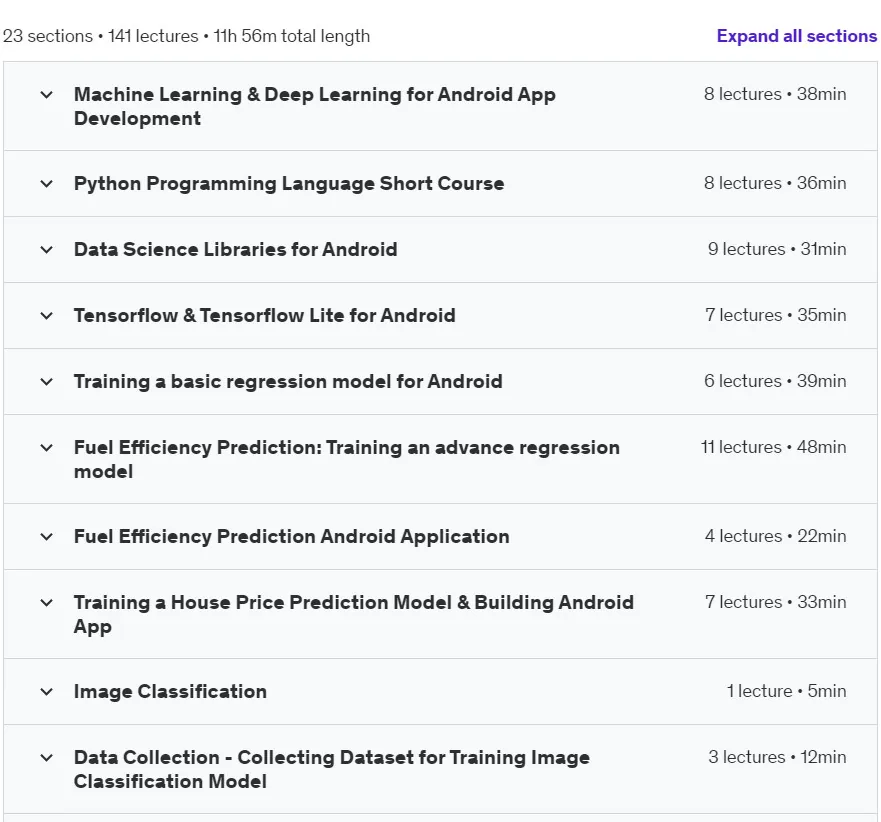Click the Image Classification section title
Screen dimensions: 881x822
(x=170, y=692)
